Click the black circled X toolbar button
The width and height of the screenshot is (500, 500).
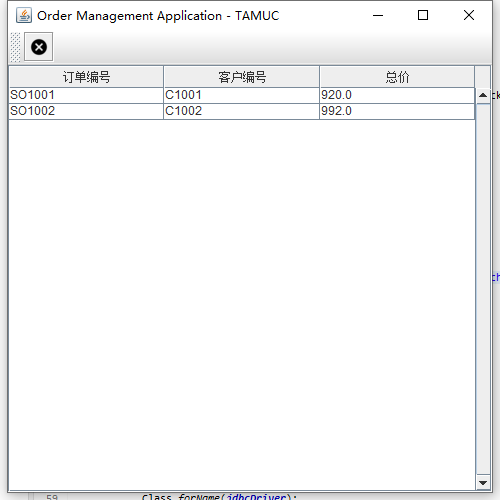click(x=39, y=47)
